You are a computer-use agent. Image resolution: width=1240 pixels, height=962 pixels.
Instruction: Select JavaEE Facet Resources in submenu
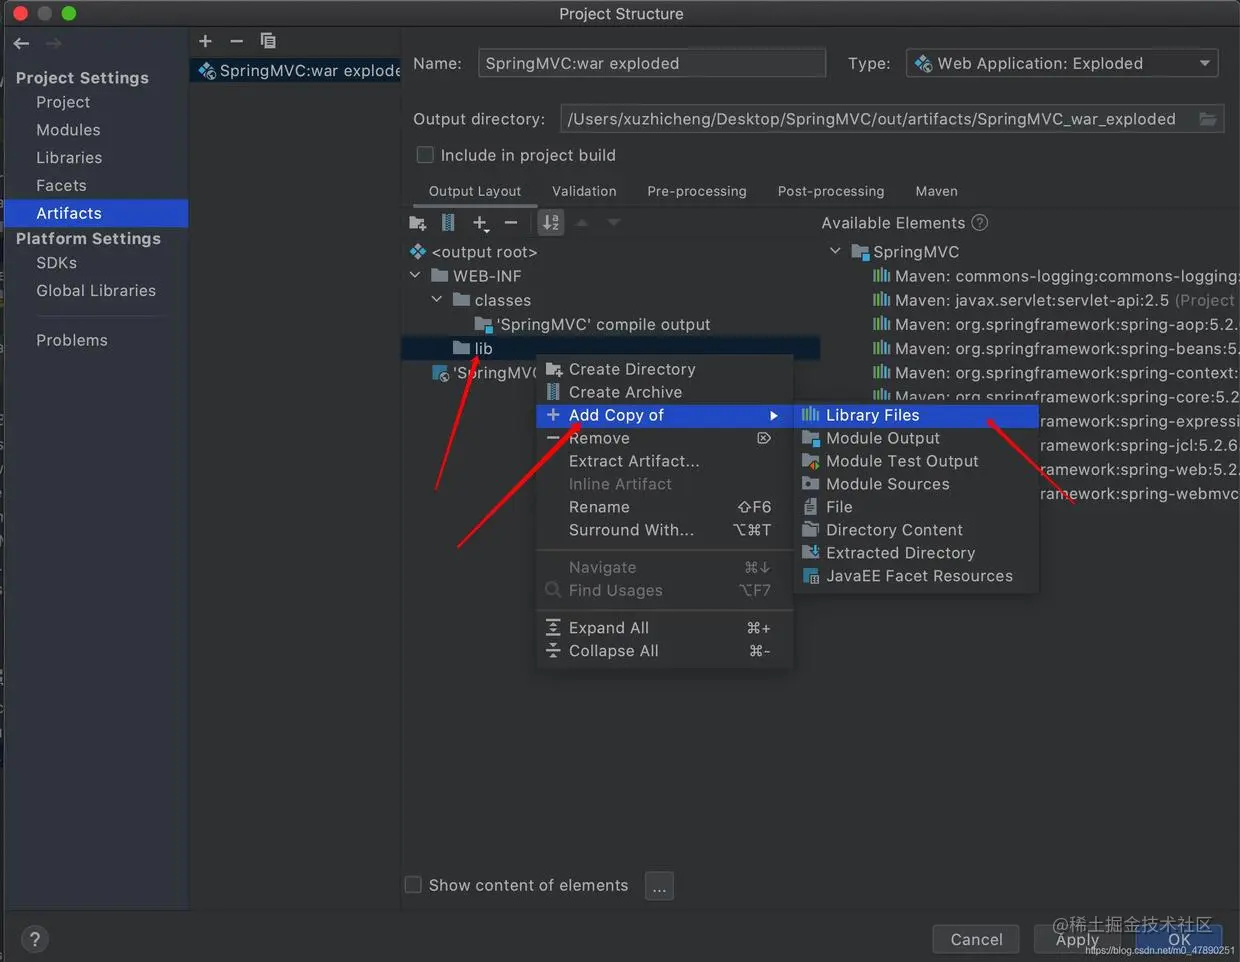[x=917, y=576]
